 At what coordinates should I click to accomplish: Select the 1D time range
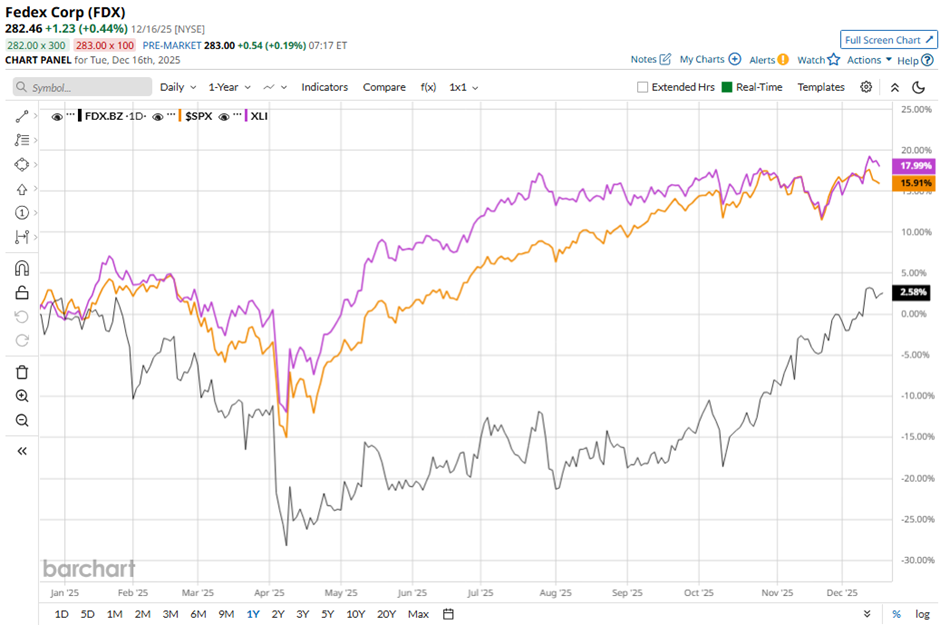(61, 614)
